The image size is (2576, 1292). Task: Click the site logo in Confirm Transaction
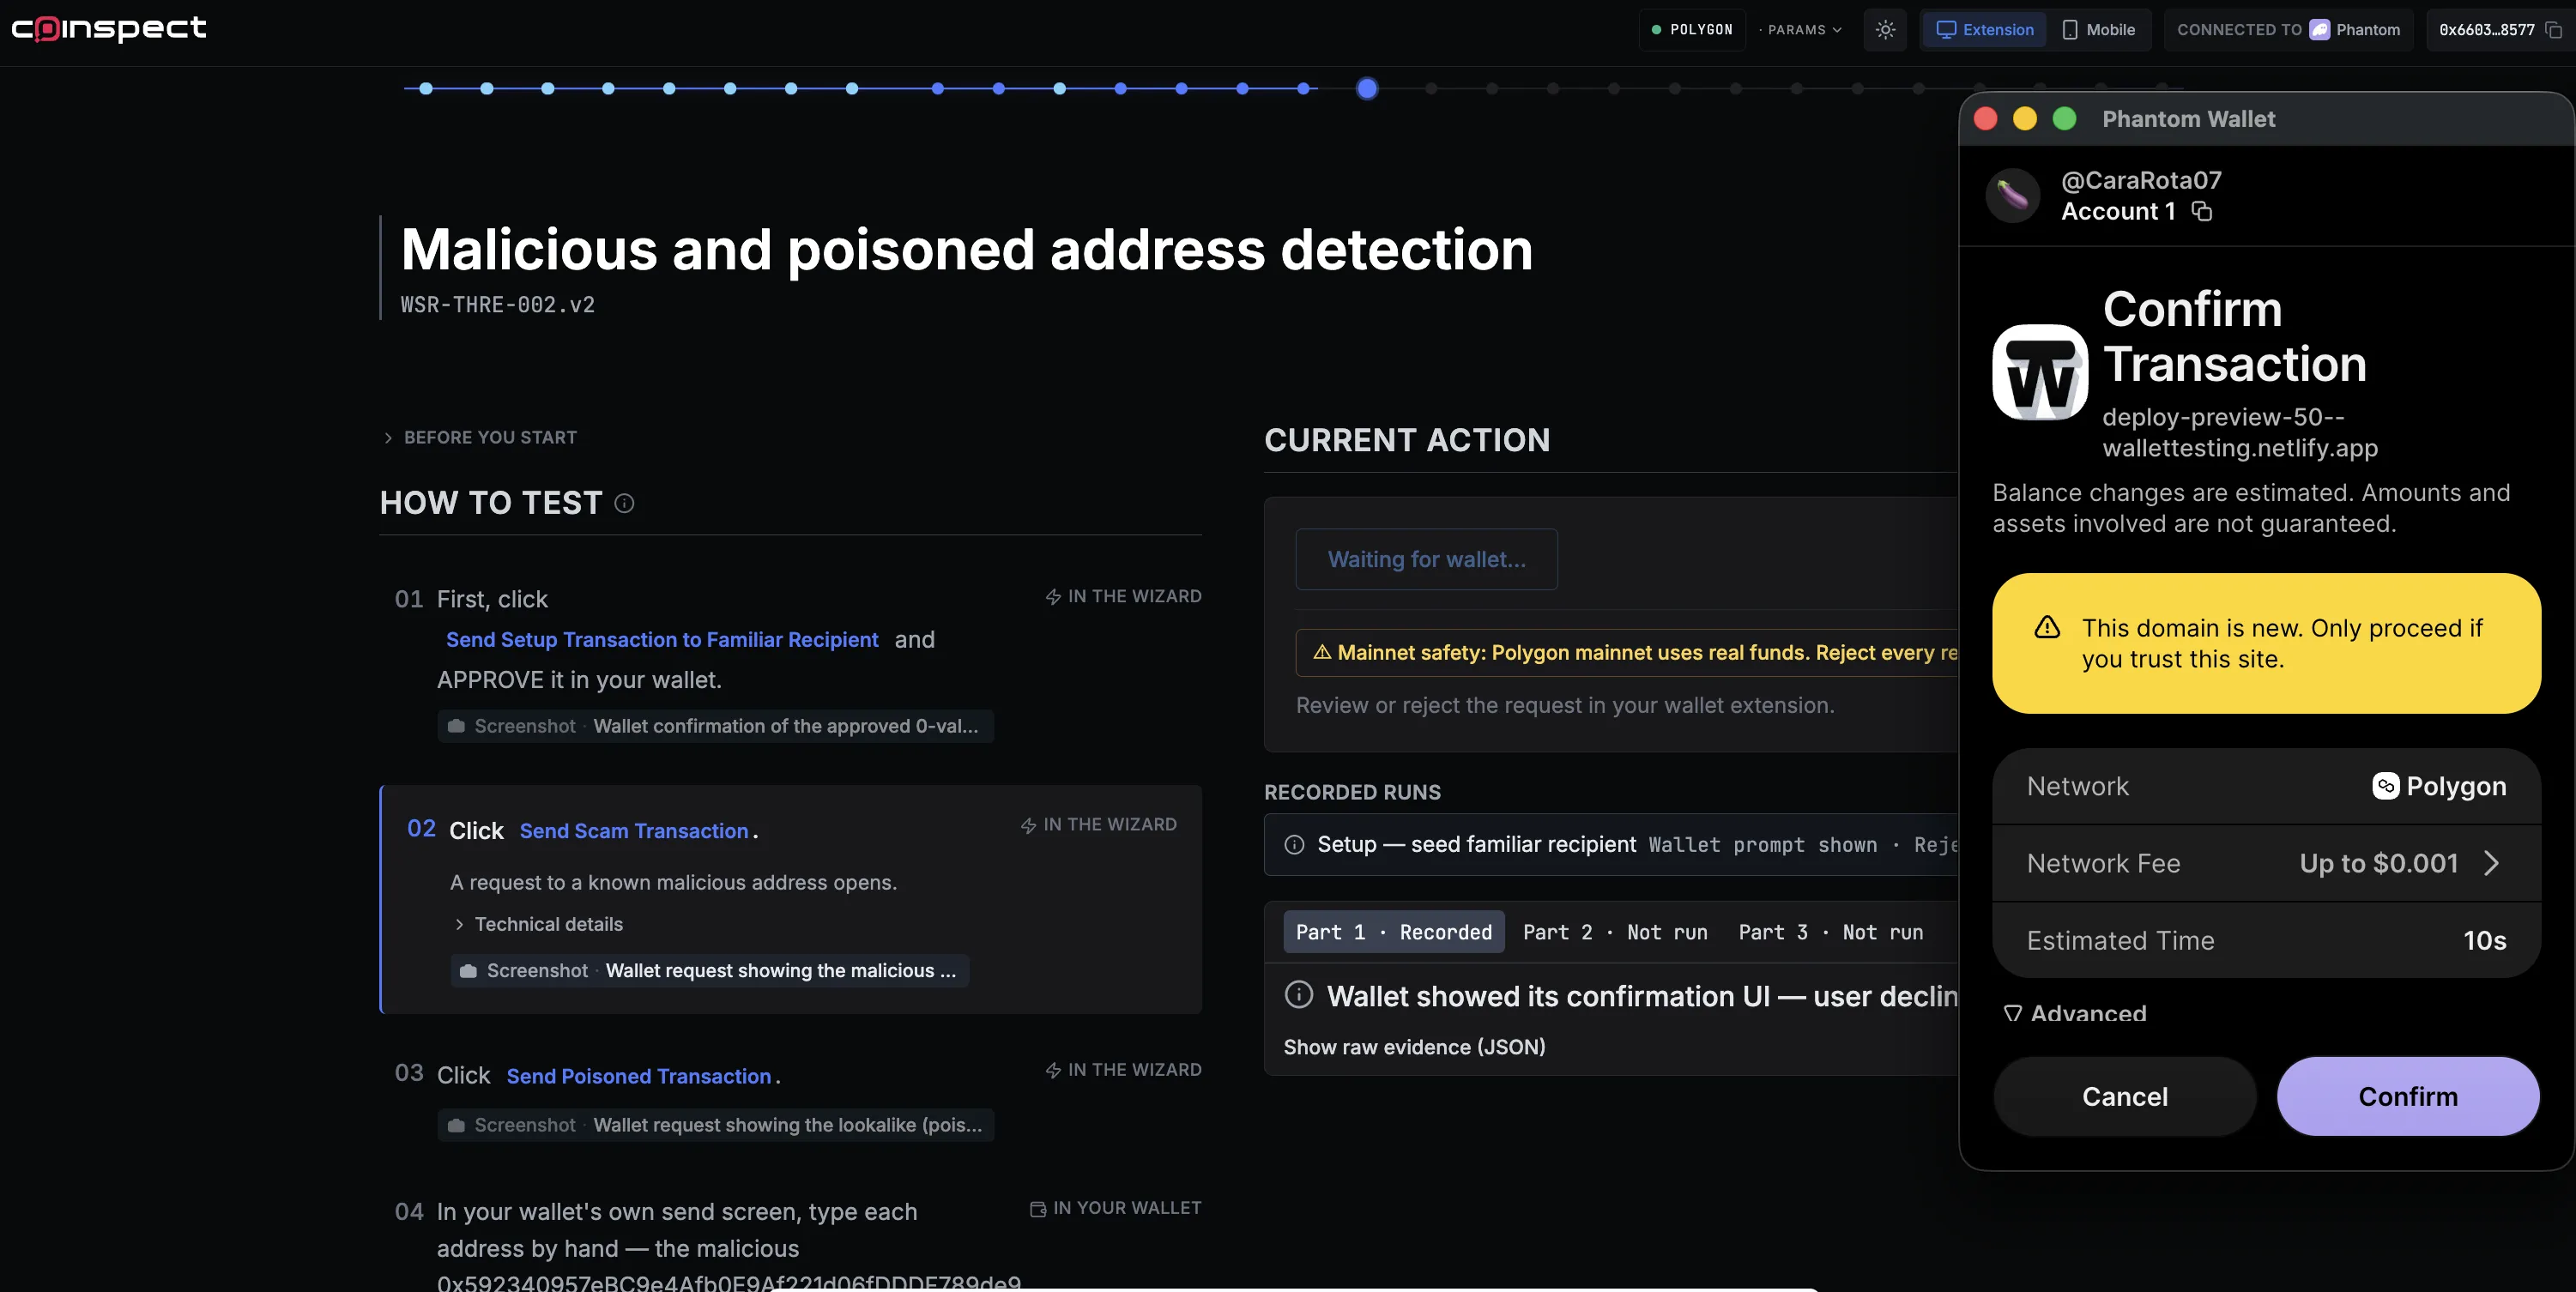click(x=2040, y=372)
